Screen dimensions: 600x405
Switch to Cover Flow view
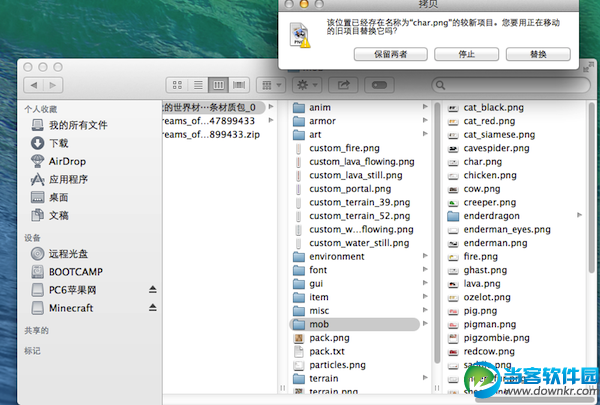click(x=239, y=85)
